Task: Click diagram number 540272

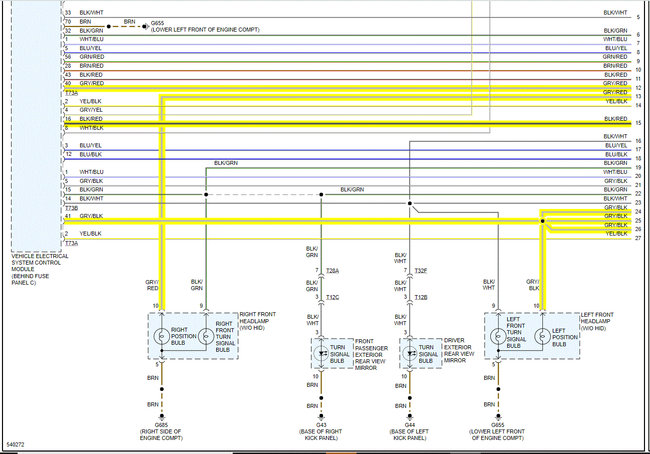Action: tap(15, 445)
